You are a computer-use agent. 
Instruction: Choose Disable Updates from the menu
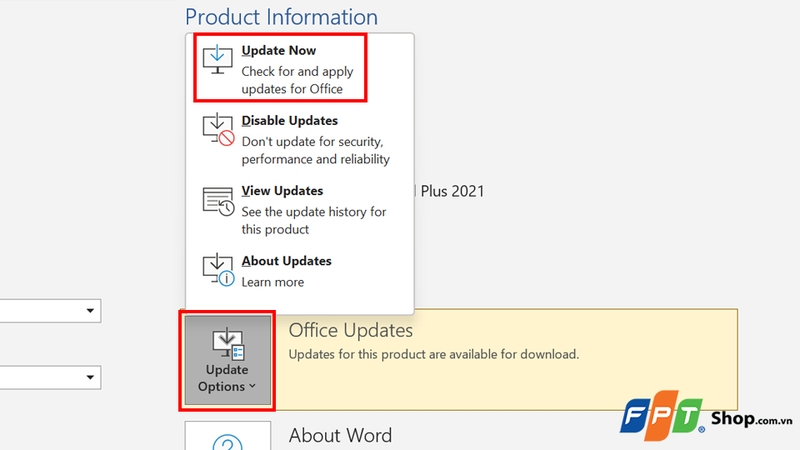point(300,139)
